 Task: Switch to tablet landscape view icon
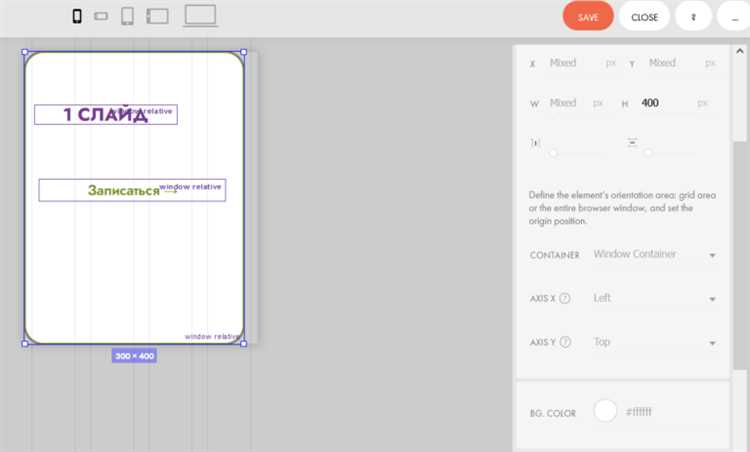[157, 16]
